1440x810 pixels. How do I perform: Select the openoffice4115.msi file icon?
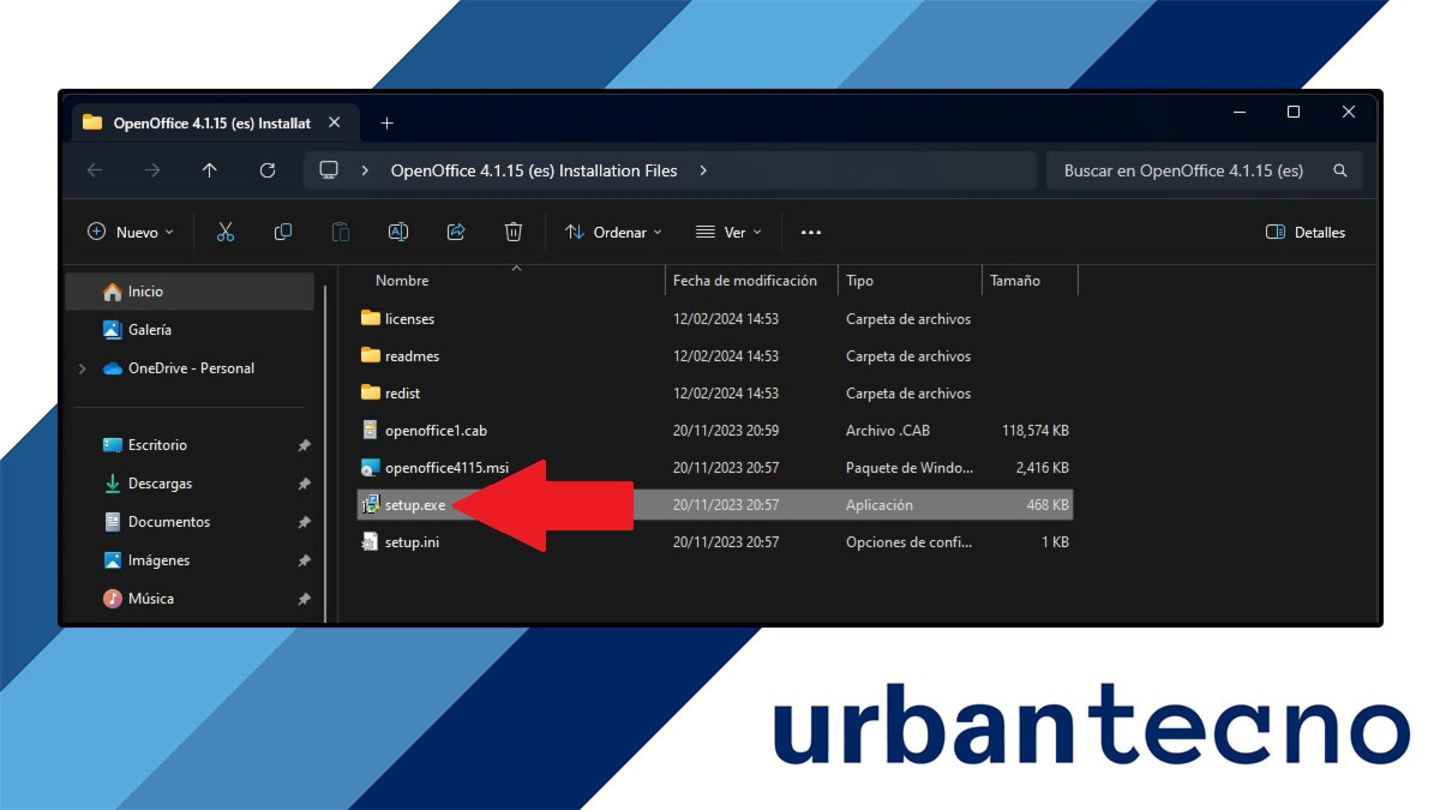(370, 467)
